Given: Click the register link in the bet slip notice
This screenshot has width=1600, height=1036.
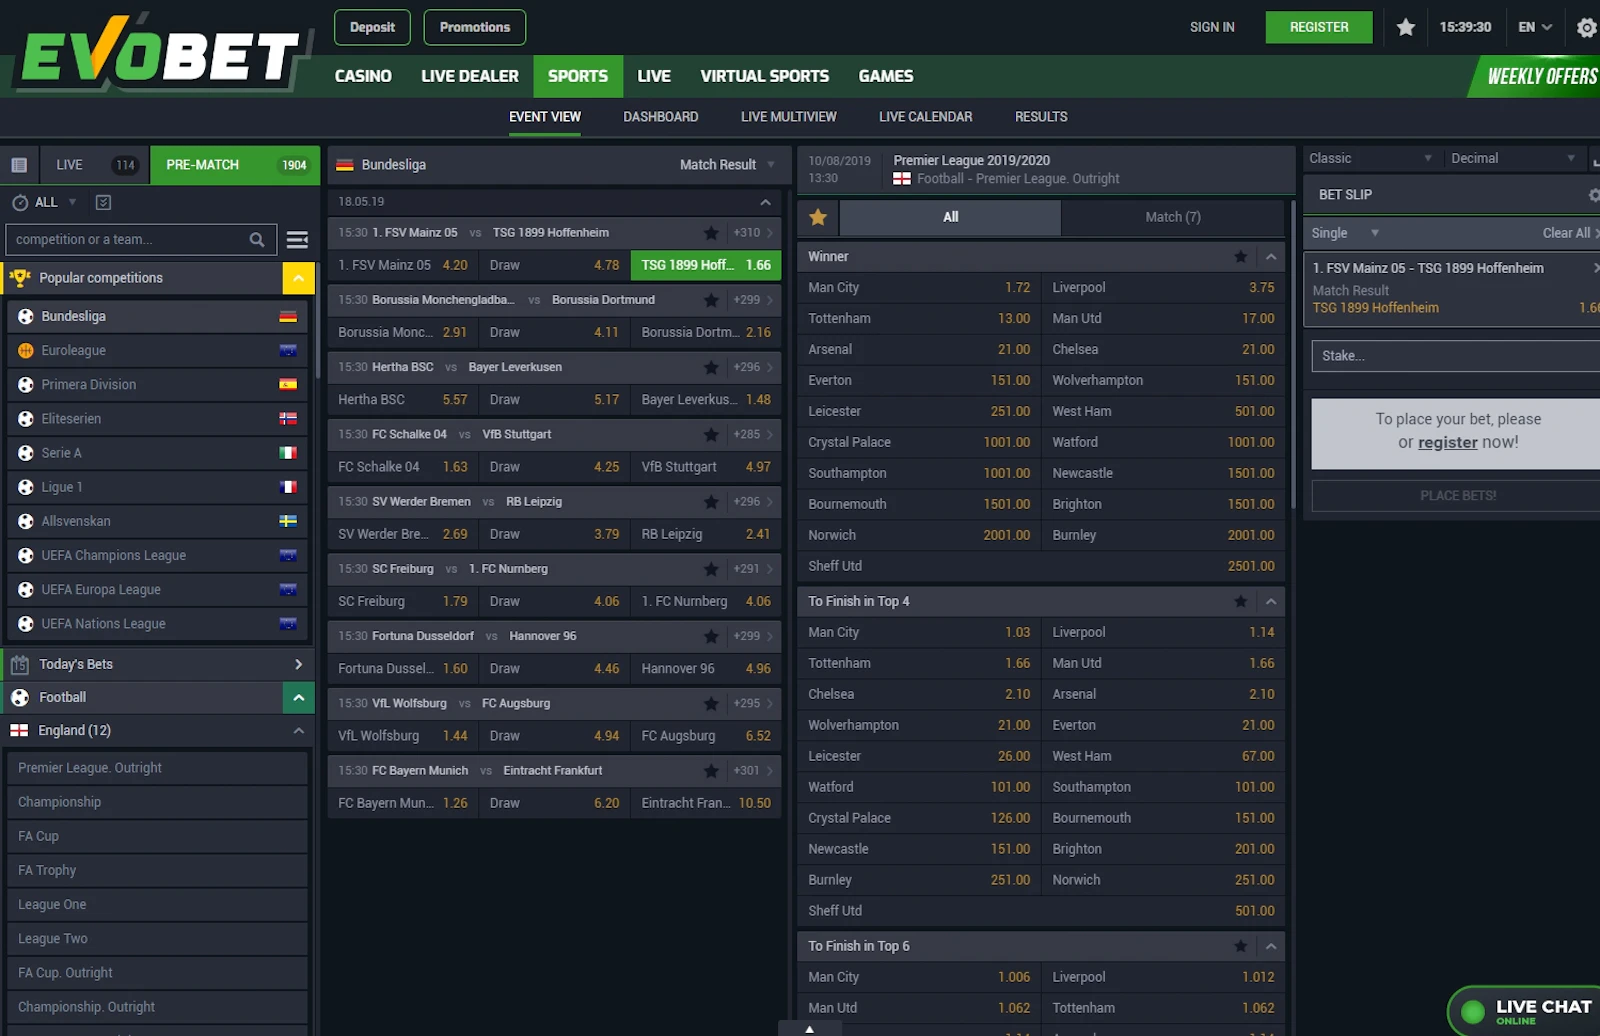Looking at the screenshot, I should pyautogui.click(x=1447, y=442).
